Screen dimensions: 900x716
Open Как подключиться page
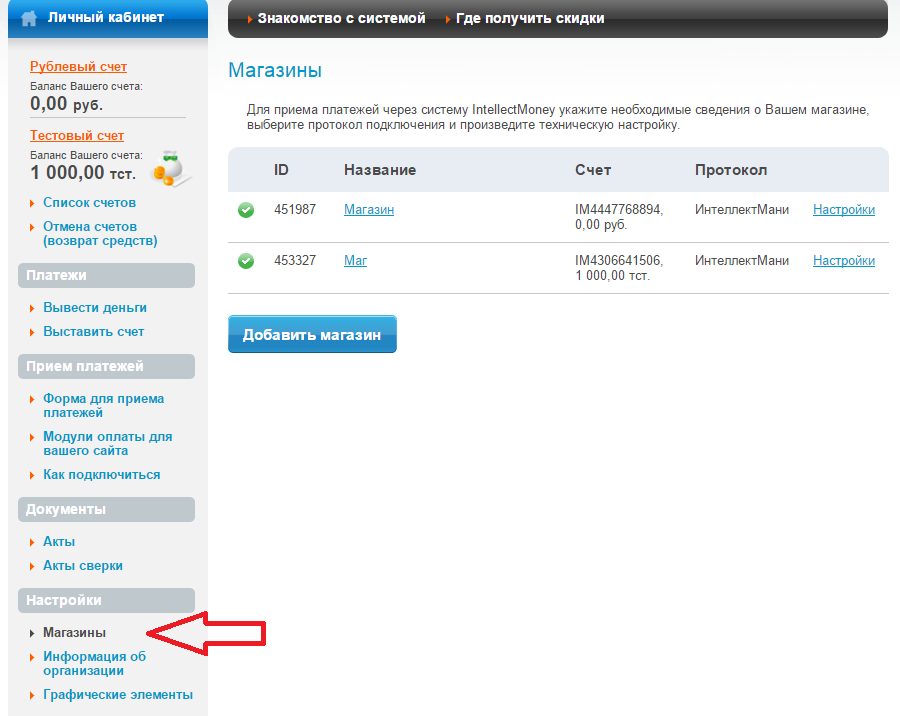pyautogui.click(x=101, y=475)
